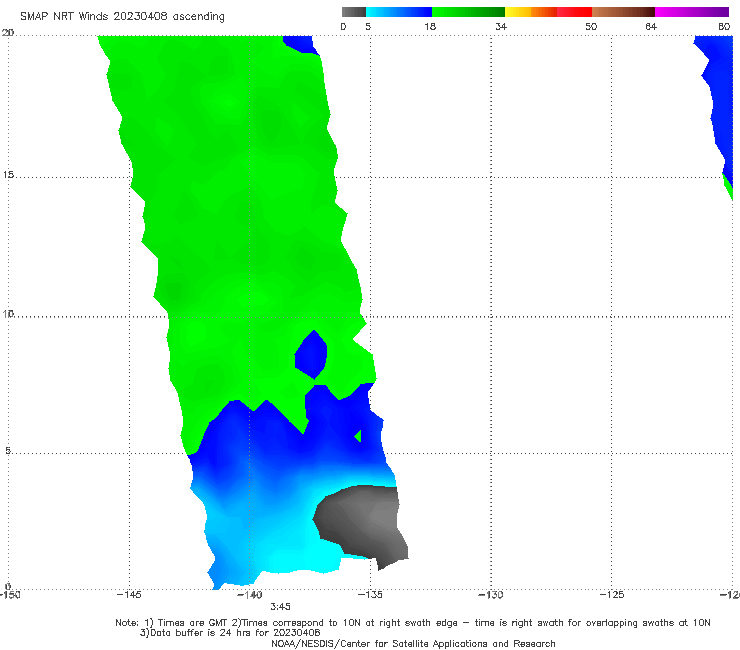Click the latitude axis label '10'
740x650 pixels.
tap(8, 313)
